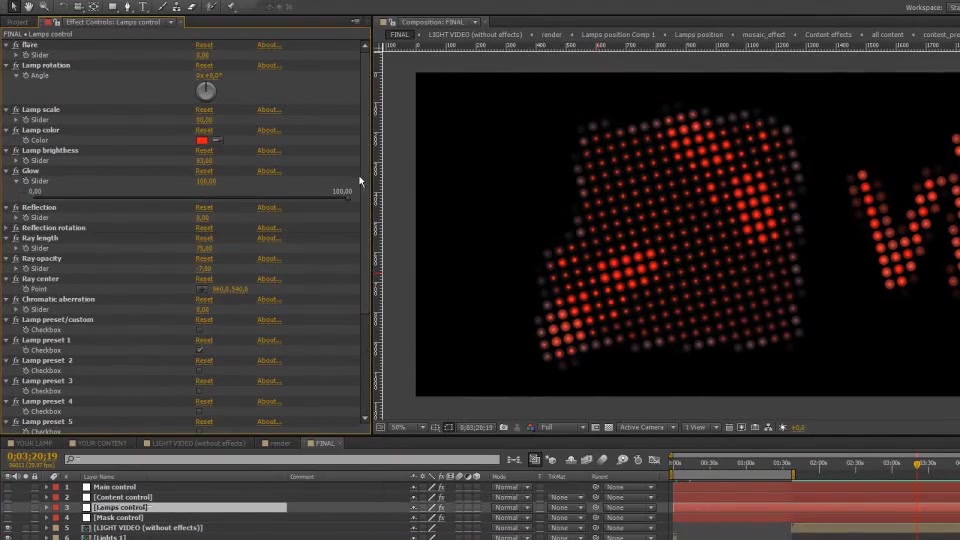
Task: Select the Zoom tool in toolbar
Action: pos(44,6)
